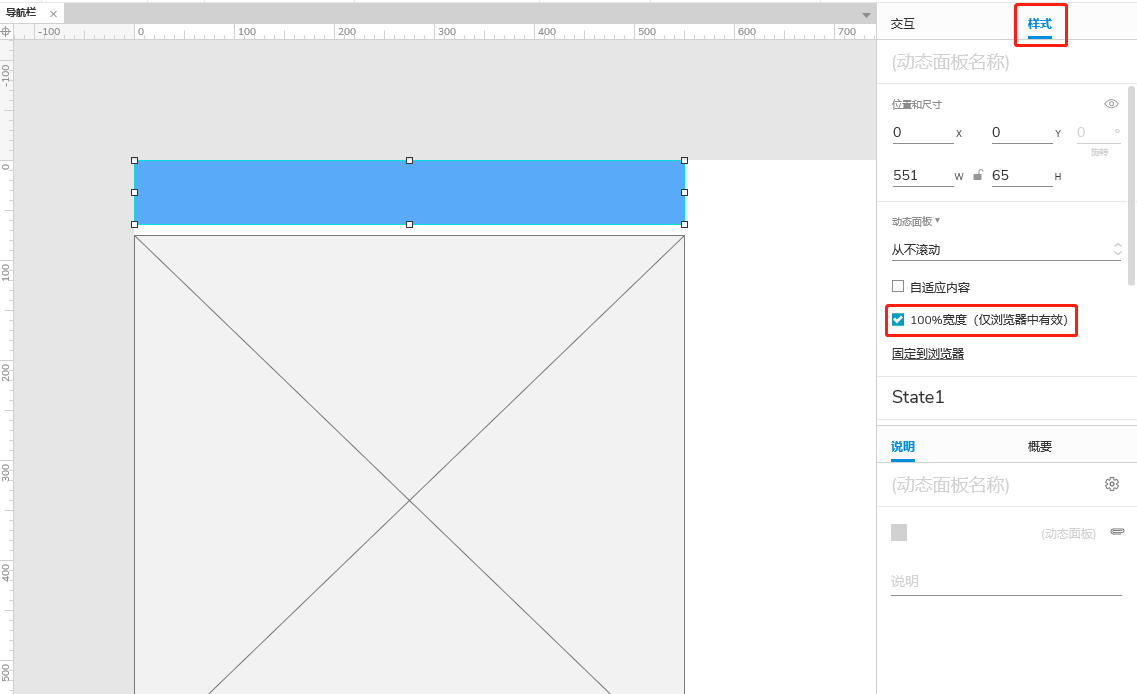
Task: Enable the 自适应内容 checkbox
Action: (898, 286)
